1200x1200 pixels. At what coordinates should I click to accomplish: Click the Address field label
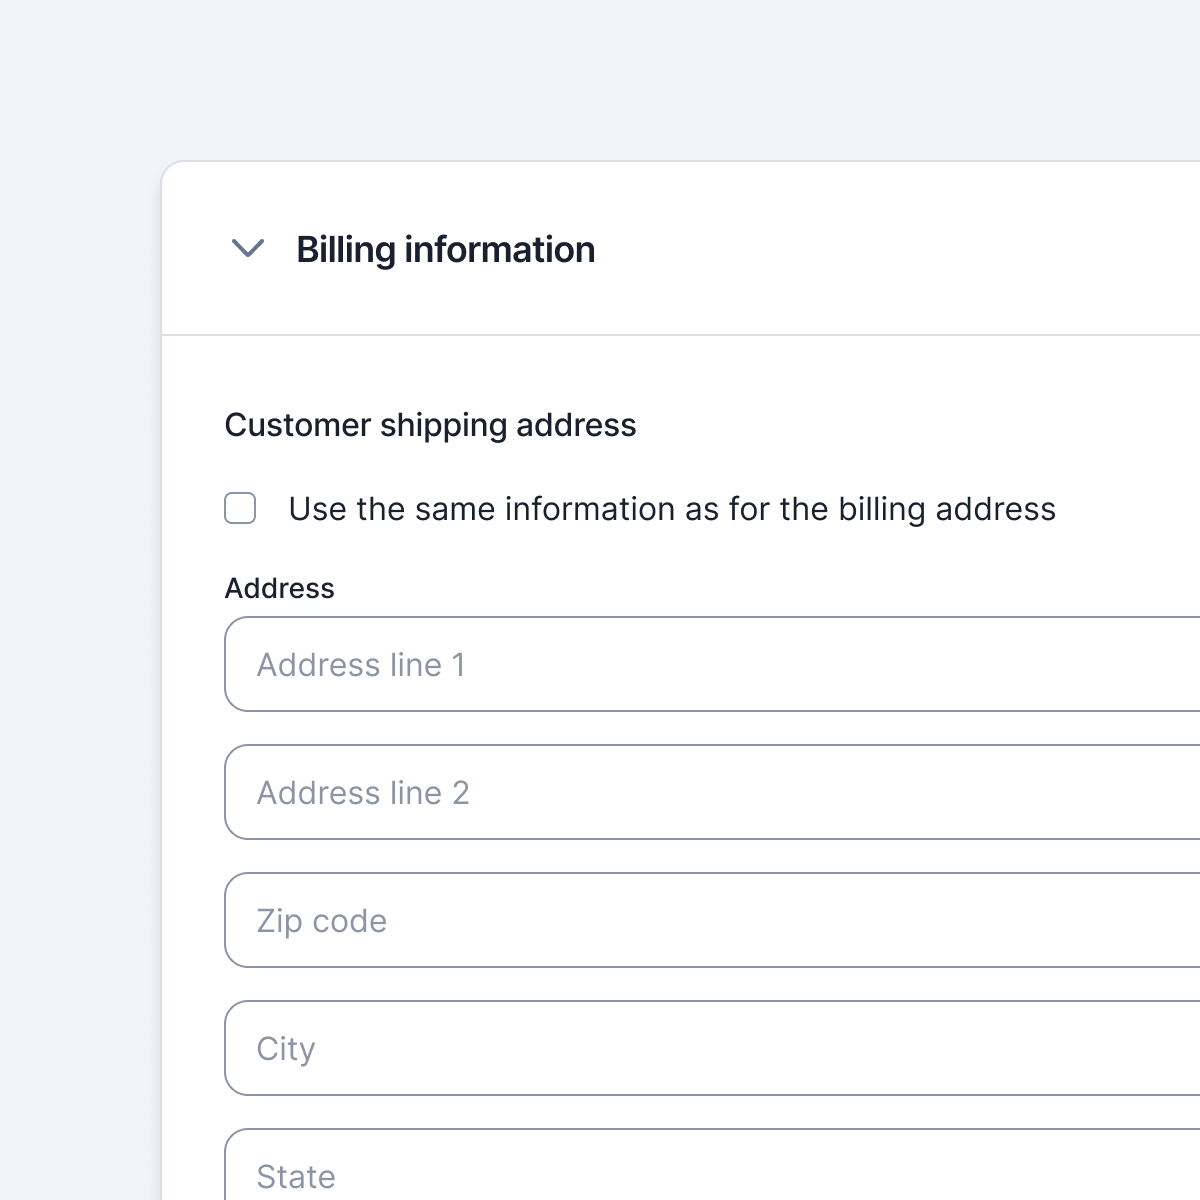pyautogui.click(x=280, y=588)
